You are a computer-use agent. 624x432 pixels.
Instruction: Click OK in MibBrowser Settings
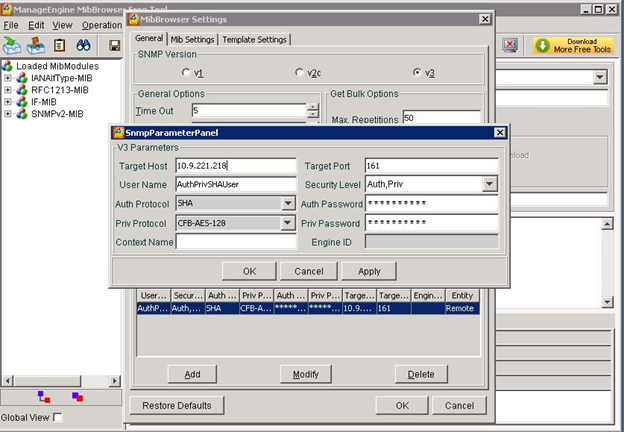coord(402,405)
